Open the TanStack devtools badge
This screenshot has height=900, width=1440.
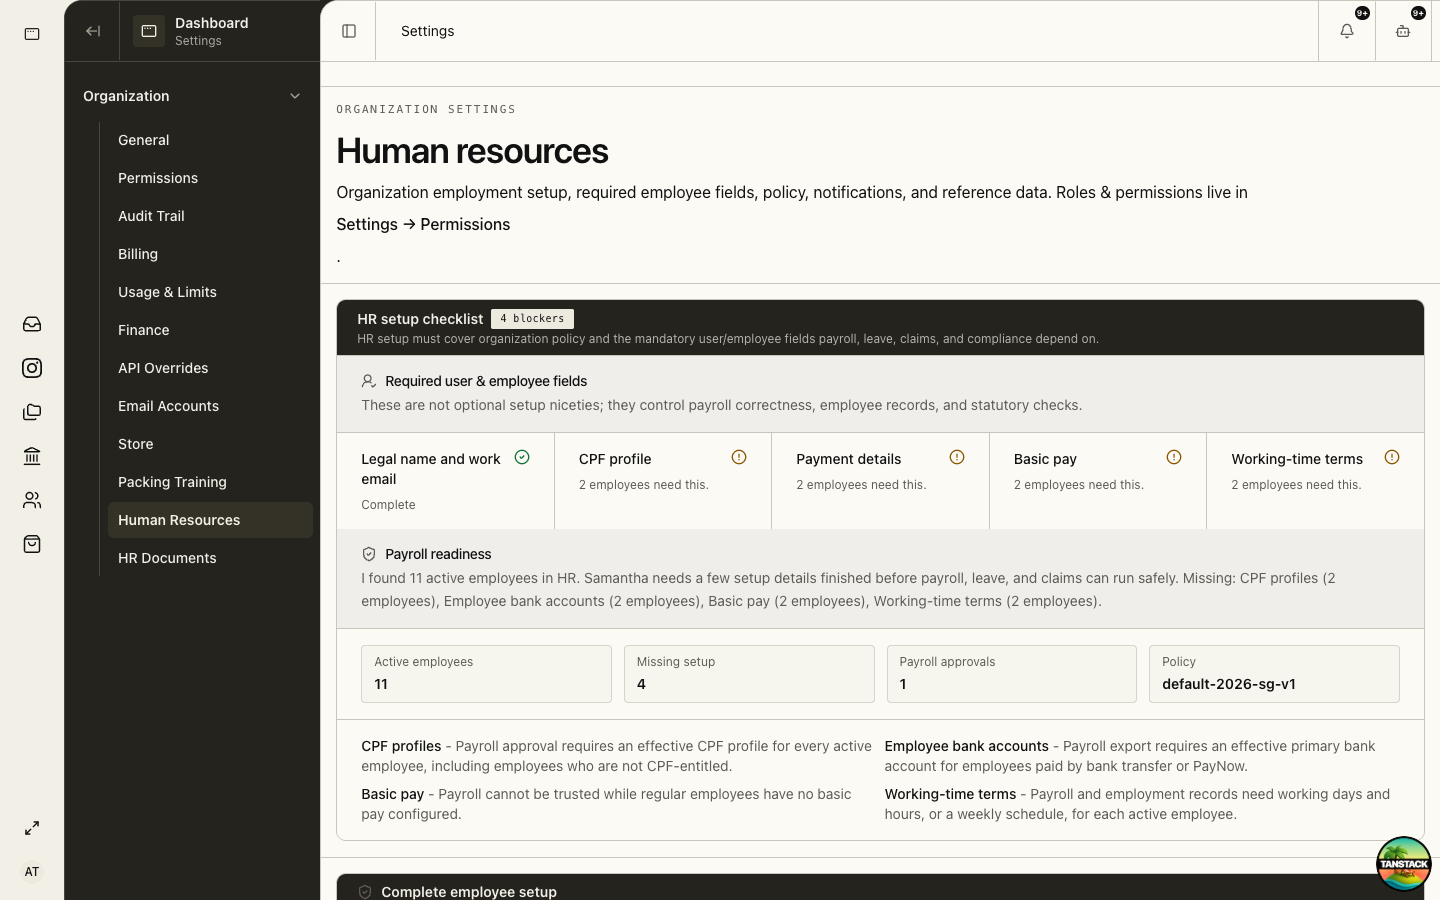click(1403, 864)
